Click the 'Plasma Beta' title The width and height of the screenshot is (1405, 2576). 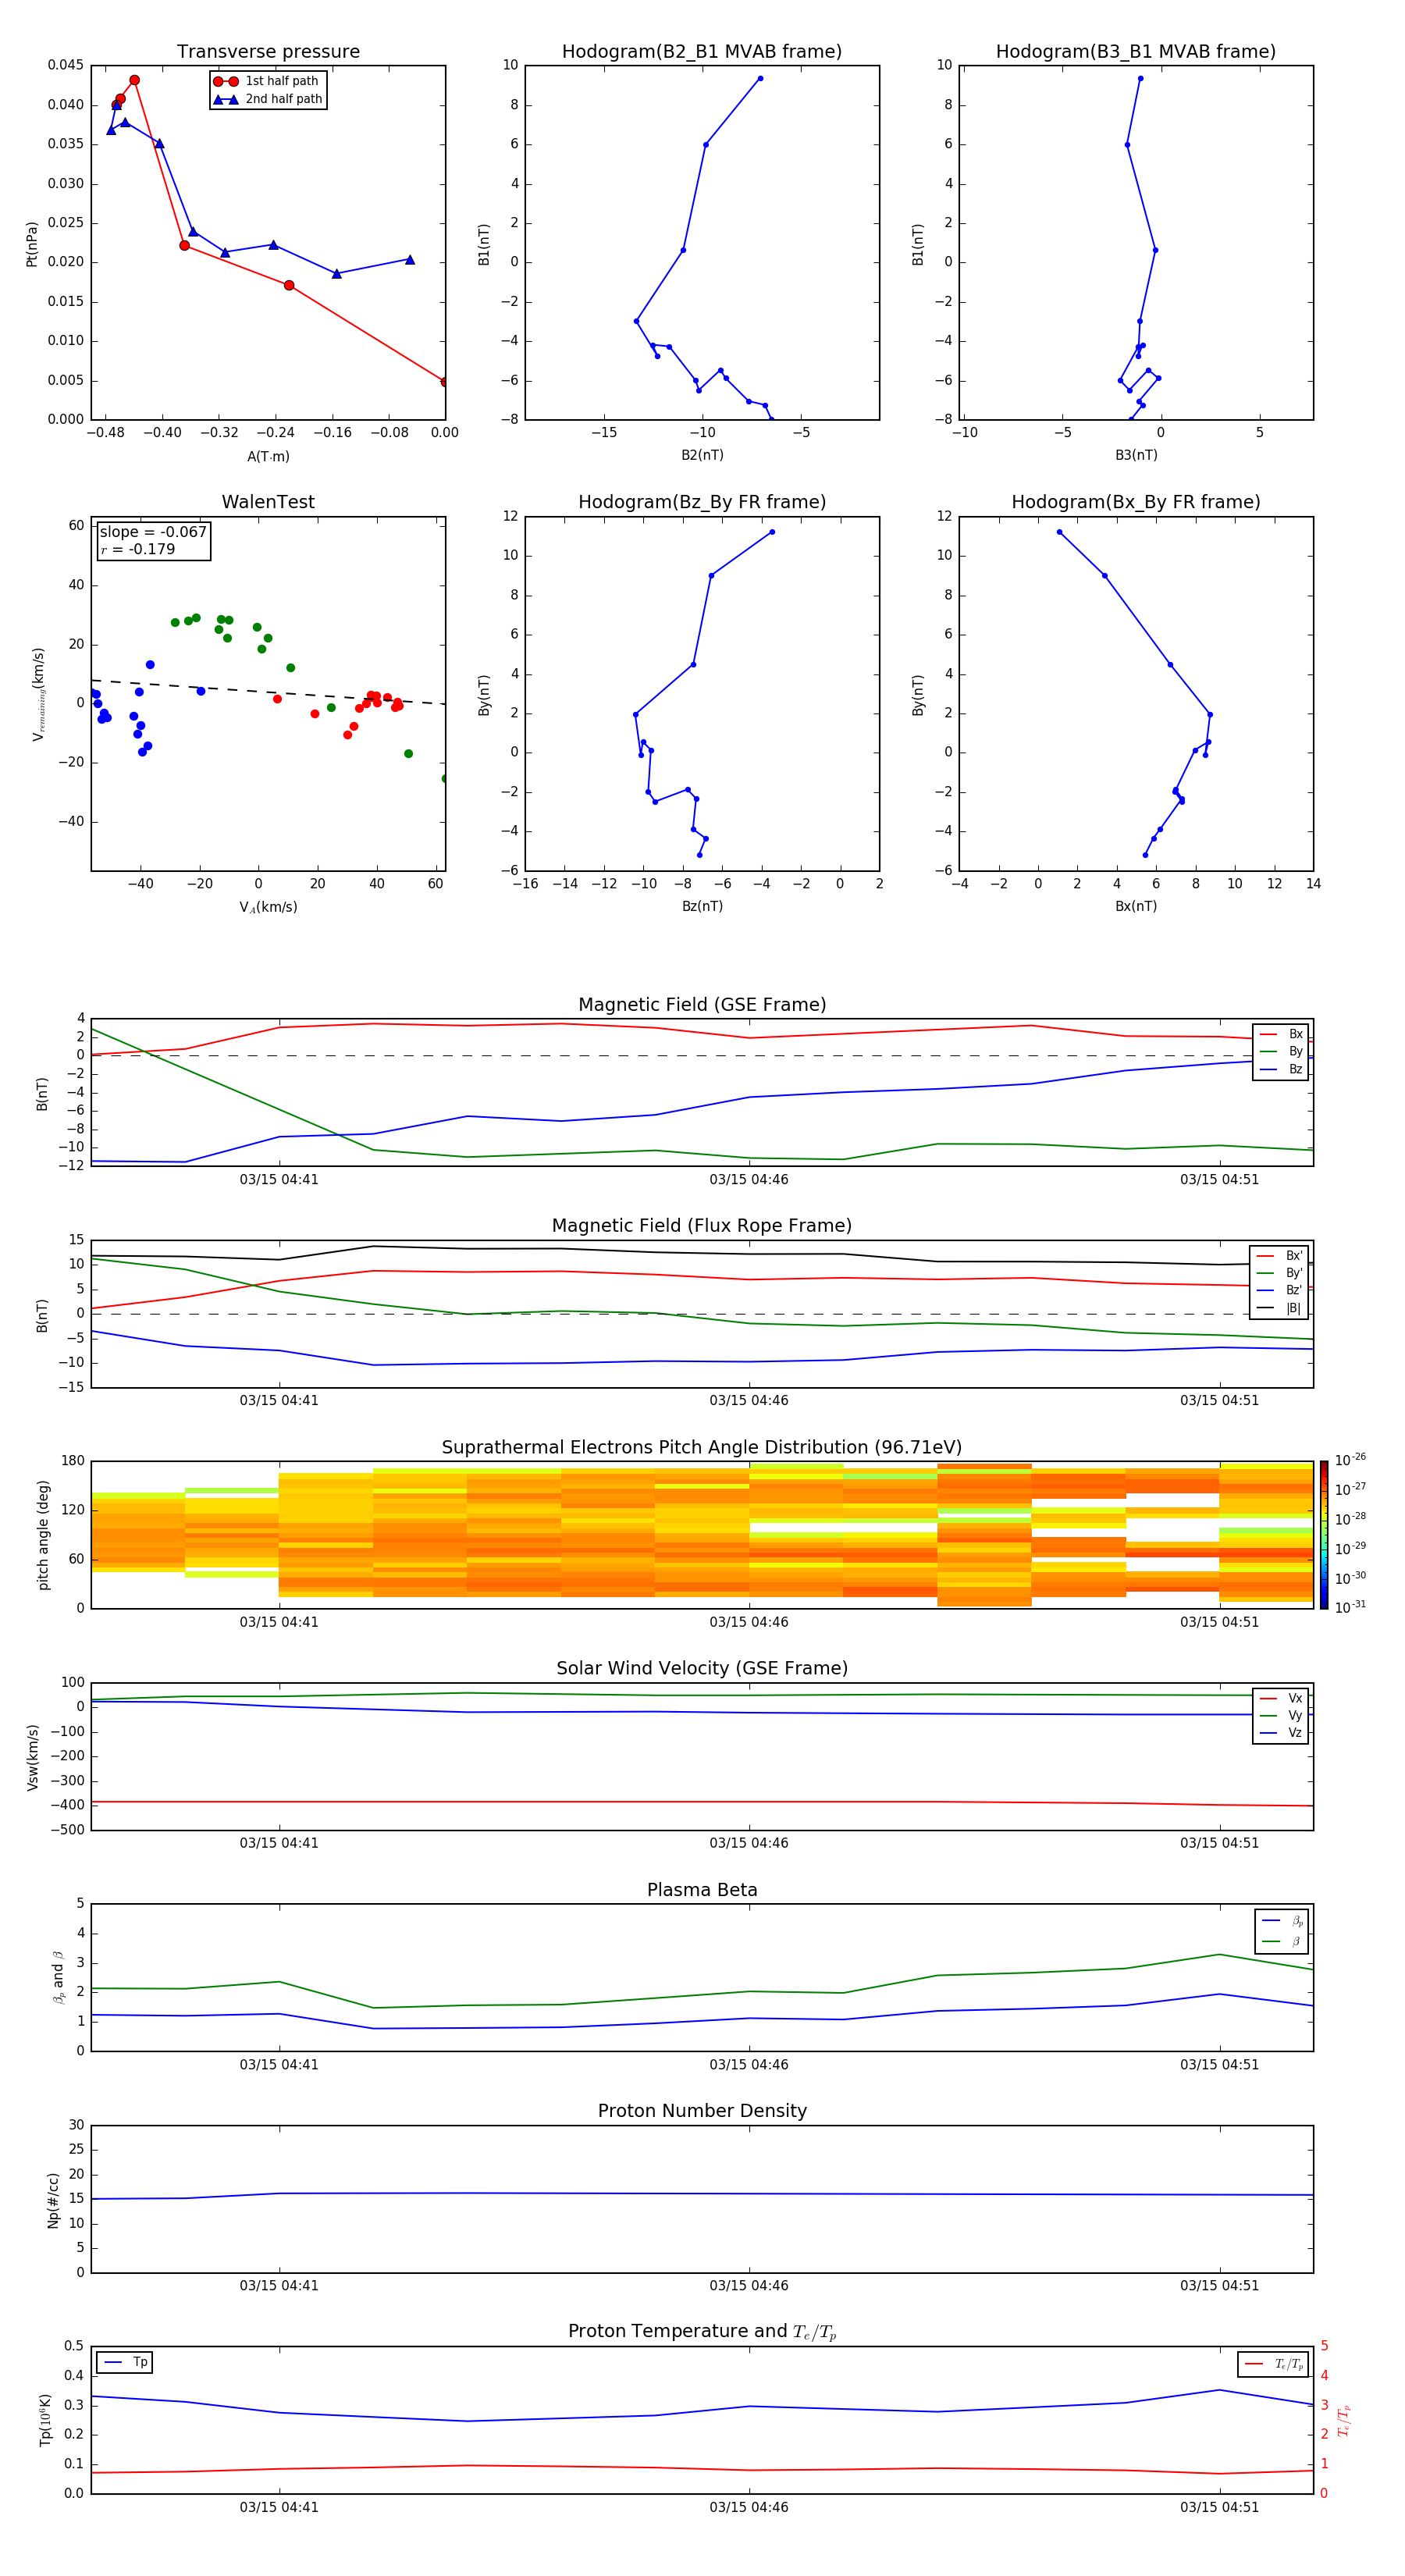[x=702, y=1891]
